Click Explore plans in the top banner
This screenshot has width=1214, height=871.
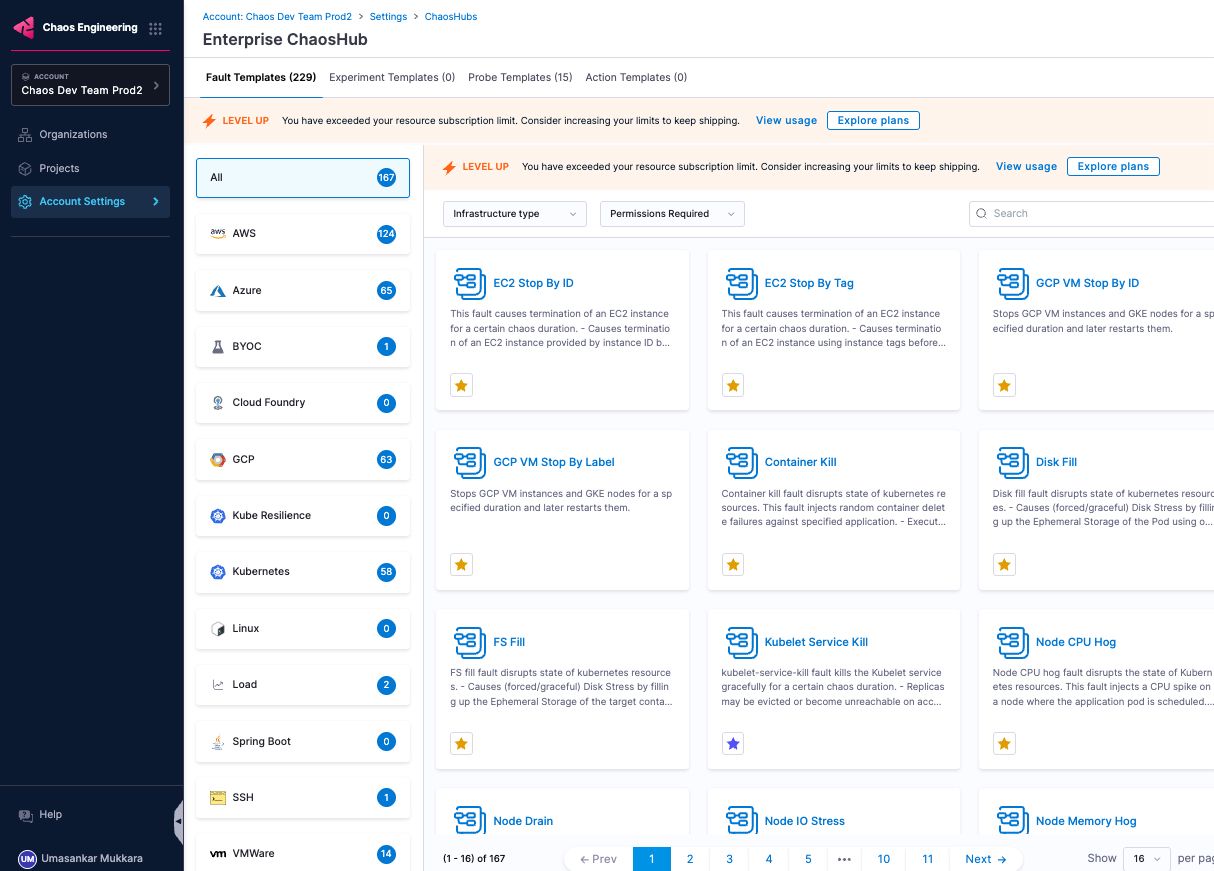point(873,120)
